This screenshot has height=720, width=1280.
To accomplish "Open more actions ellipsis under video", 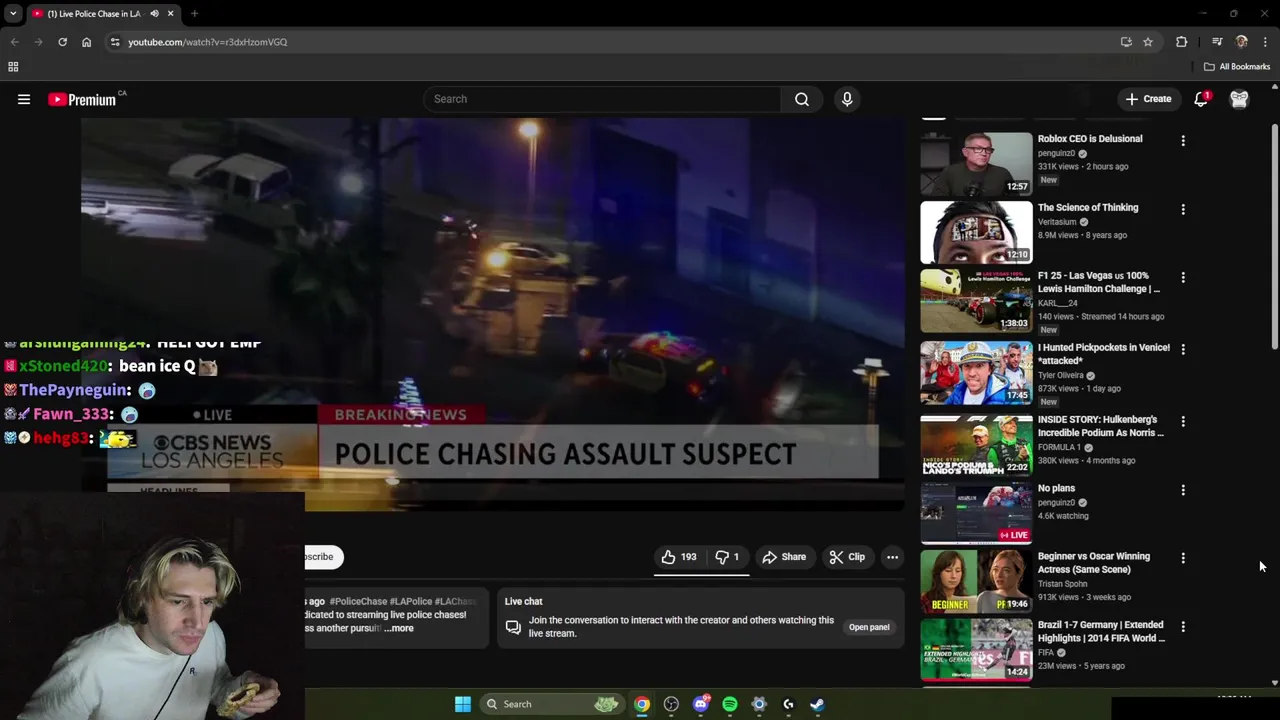I will coord(892,557).
